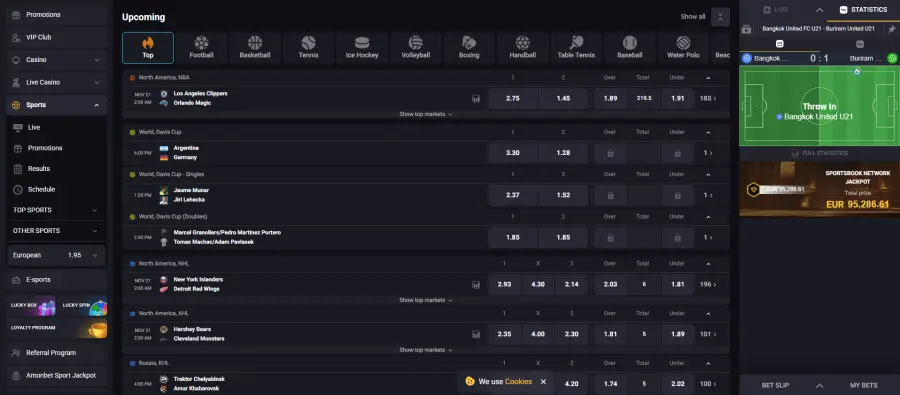Expand the LIVE/STATISTICS panel chevron
The image size is (900, 395).
[x=820, y=10]
